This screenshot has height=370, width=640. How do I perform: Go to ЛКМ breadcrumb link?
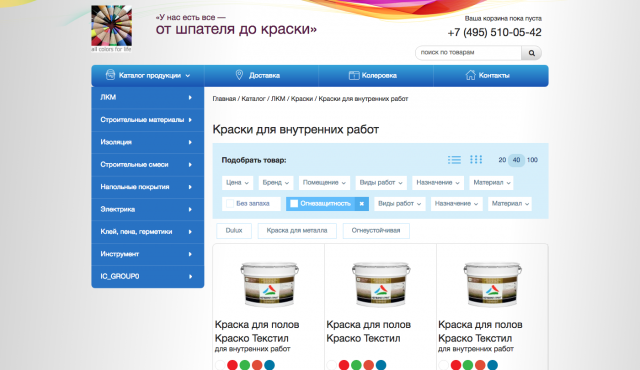coord(278,99)
